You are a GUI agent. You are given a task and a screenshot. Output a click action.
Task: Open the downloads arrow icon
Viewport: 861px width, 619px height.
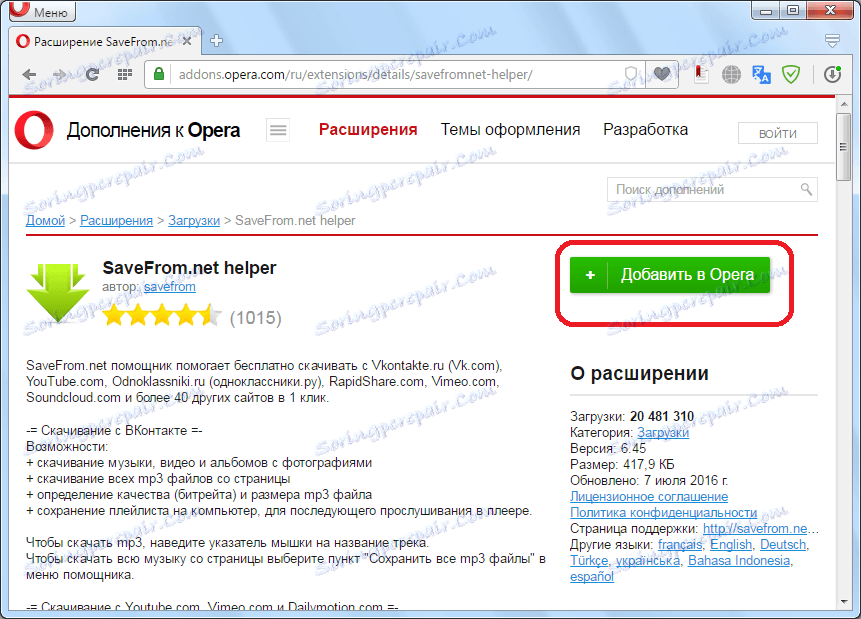pyautogui.click(x=832, y=74)
